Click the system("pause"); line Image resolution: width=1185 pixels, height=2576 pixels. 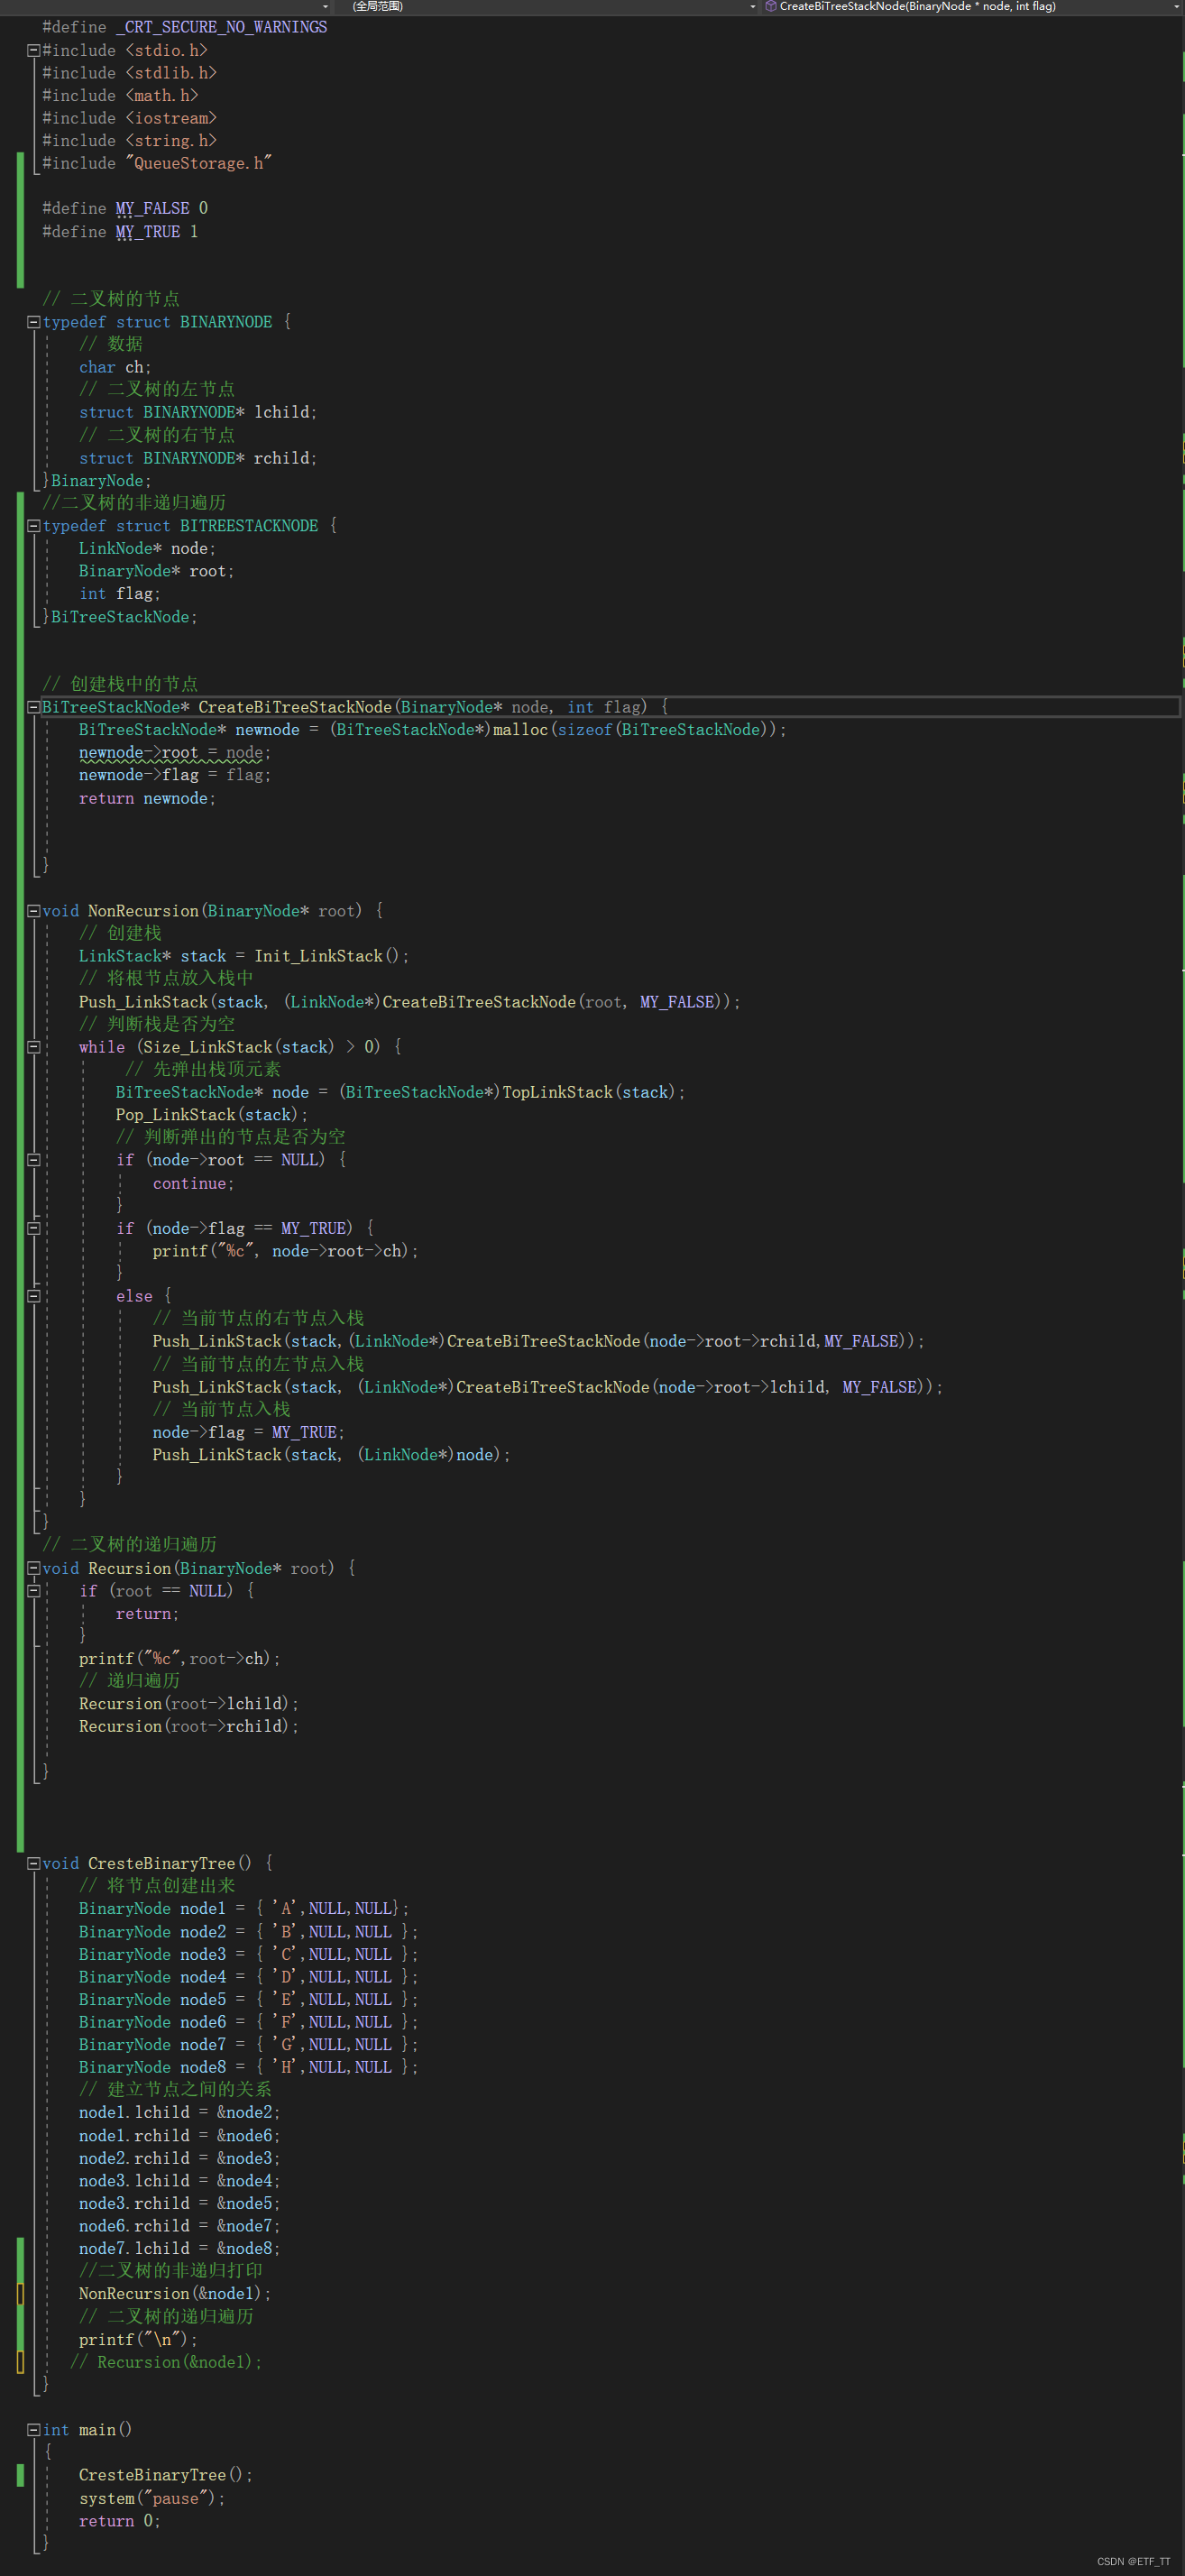click(x=152, y=2498)
